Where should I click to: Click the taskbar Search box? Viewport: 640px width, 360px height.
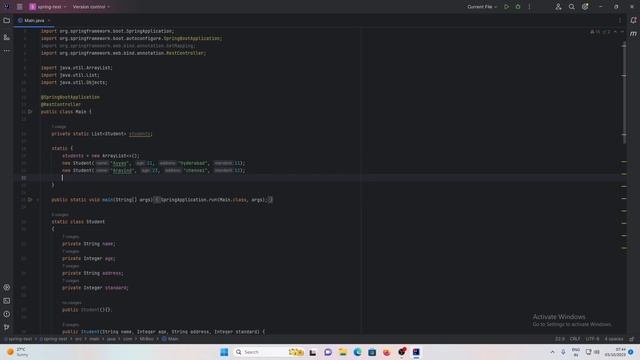click(269, 352)
